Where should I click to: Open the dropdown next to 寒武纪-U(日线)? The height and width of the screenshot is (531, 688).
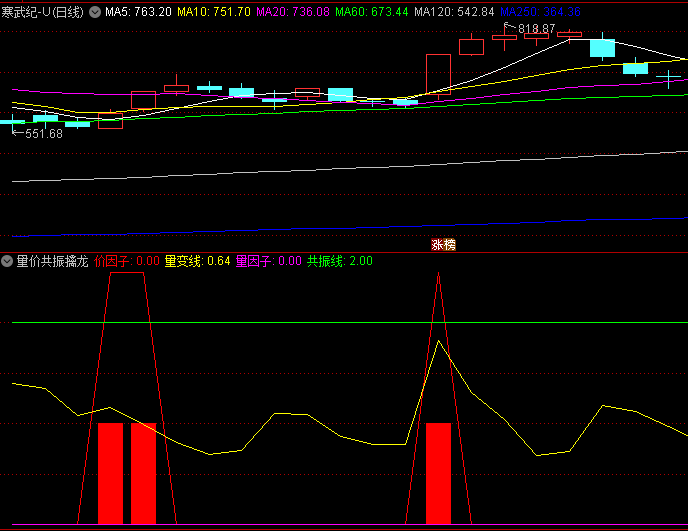tap(95, 12)
